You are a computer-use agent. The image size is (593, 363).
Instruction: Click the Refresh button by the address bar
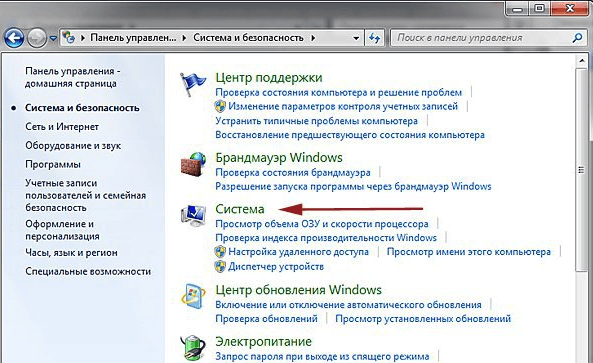pyautogui.click(x=374, y=38)
